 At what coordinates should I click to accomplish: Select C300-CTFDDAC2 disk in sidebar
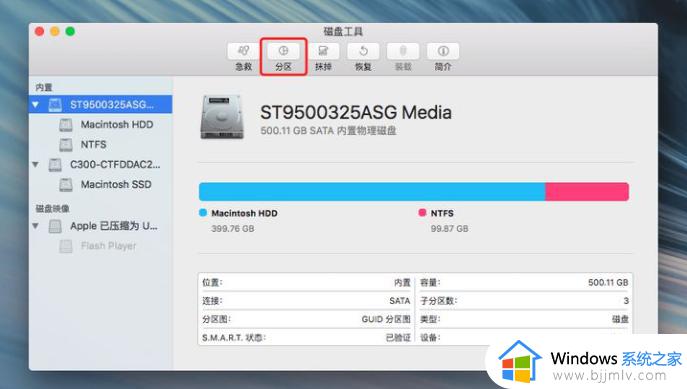tap(115, 165)
